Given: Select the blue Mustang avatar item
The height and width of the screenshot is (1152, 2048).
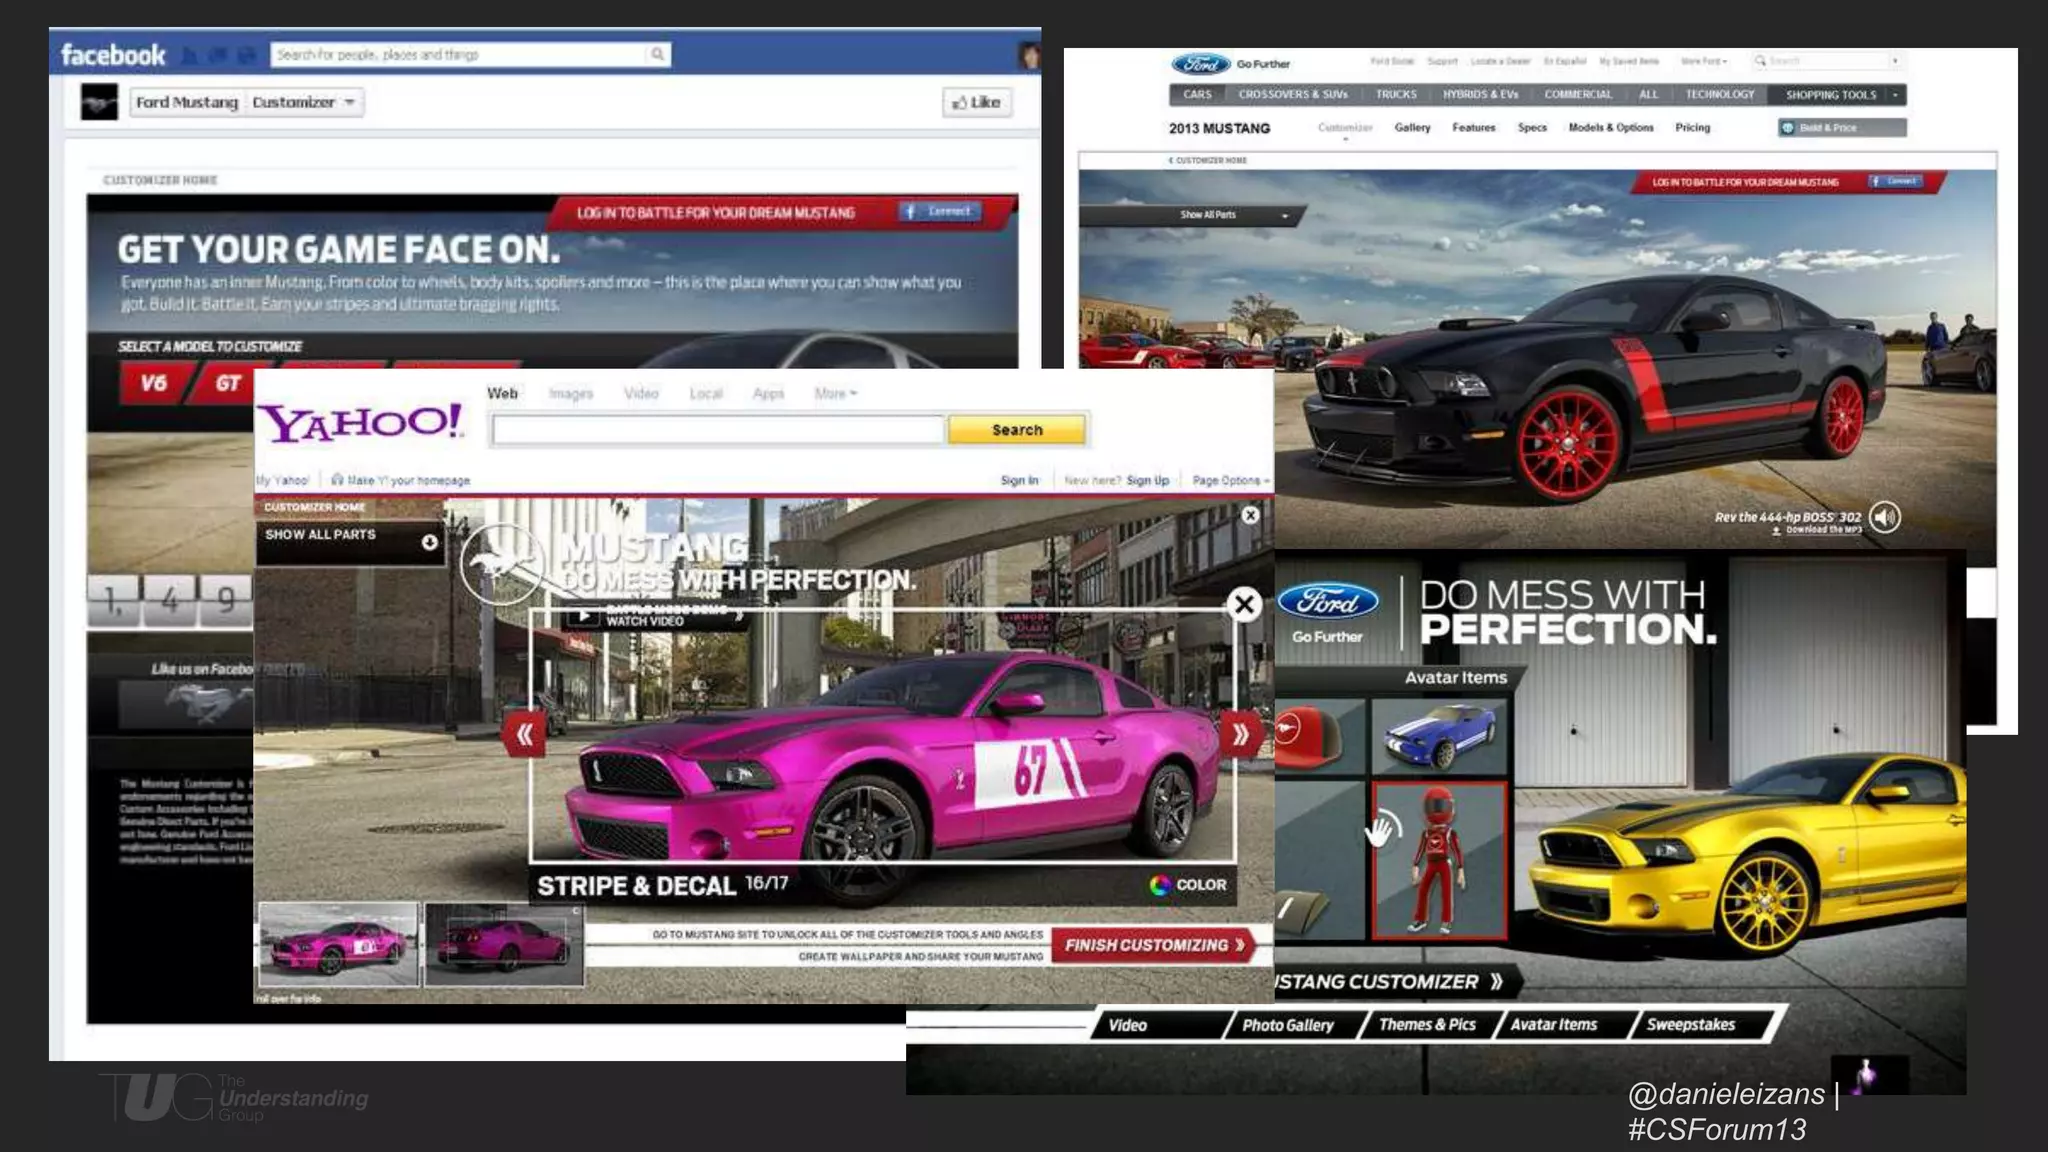Looking at the screenshot, I should point(1438,738).
